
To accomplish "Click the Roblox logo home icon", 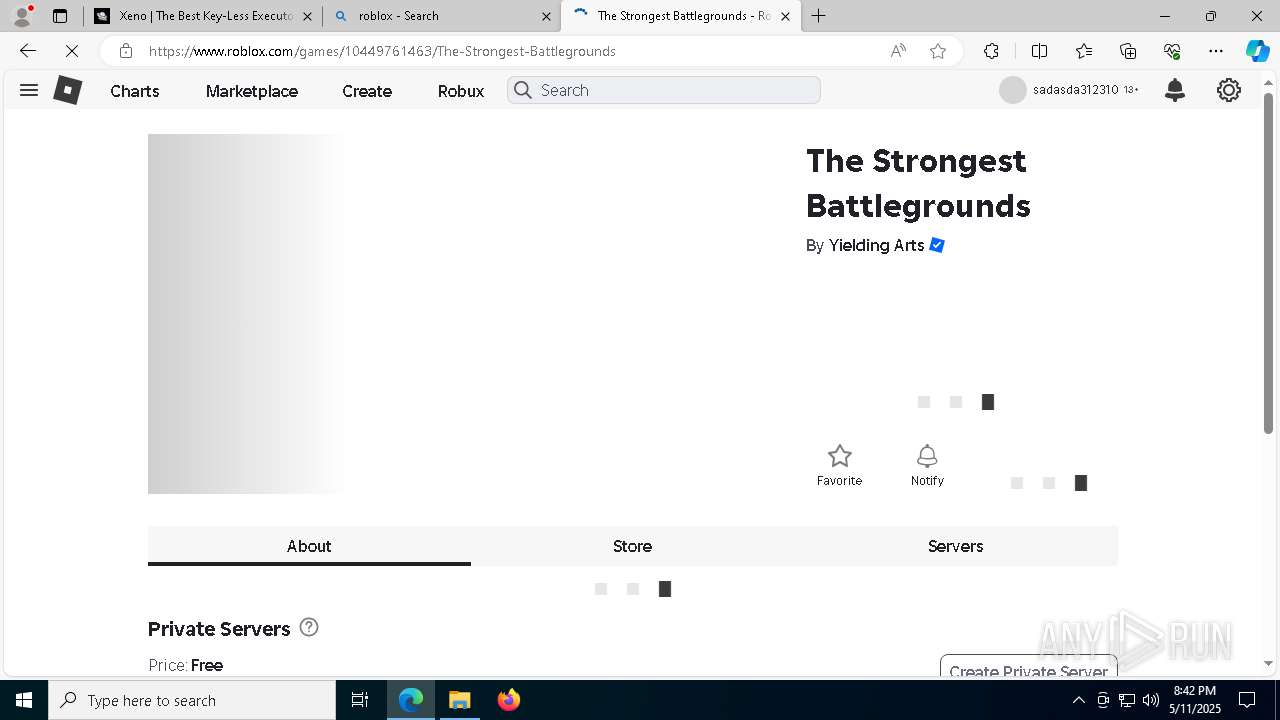I will 67,90.
